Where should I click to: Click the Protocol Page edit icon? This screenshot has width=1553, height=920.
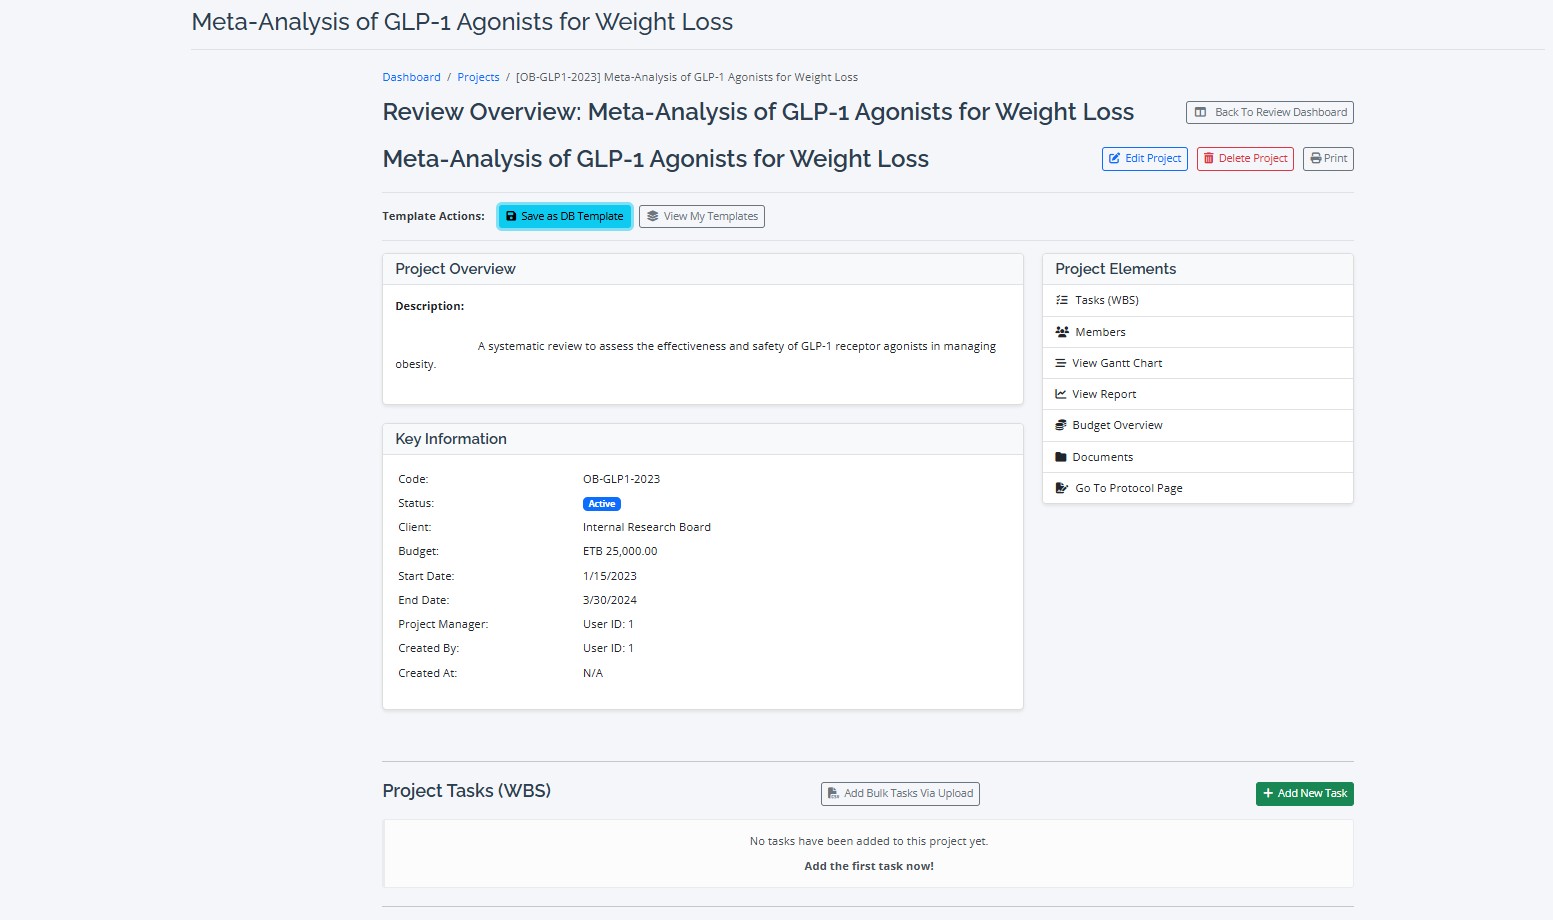(x=1062, y=488)
